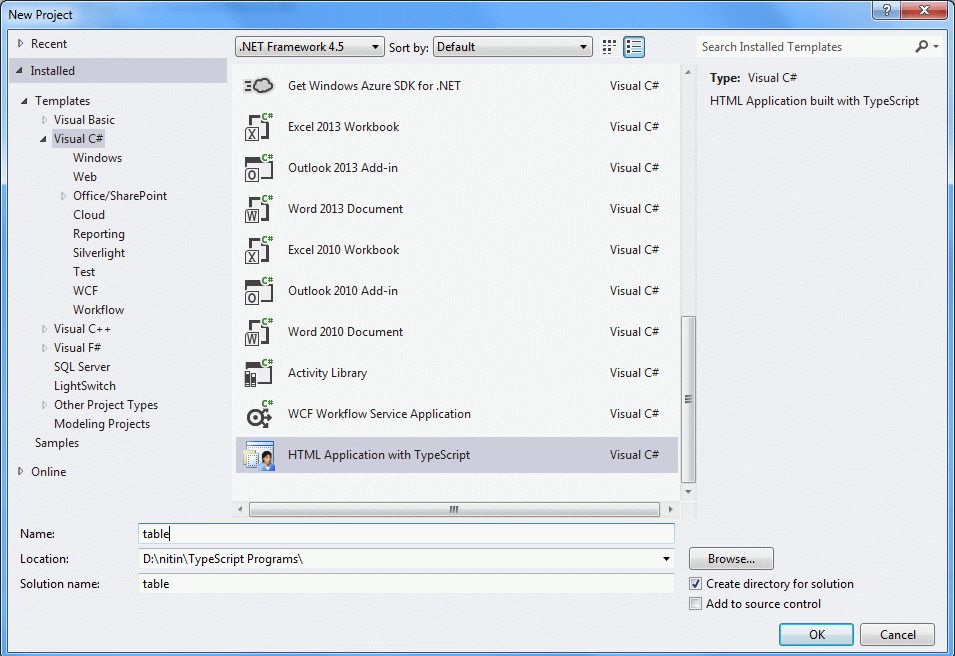Select the Modeling Projects node

[x=102, y=424]
